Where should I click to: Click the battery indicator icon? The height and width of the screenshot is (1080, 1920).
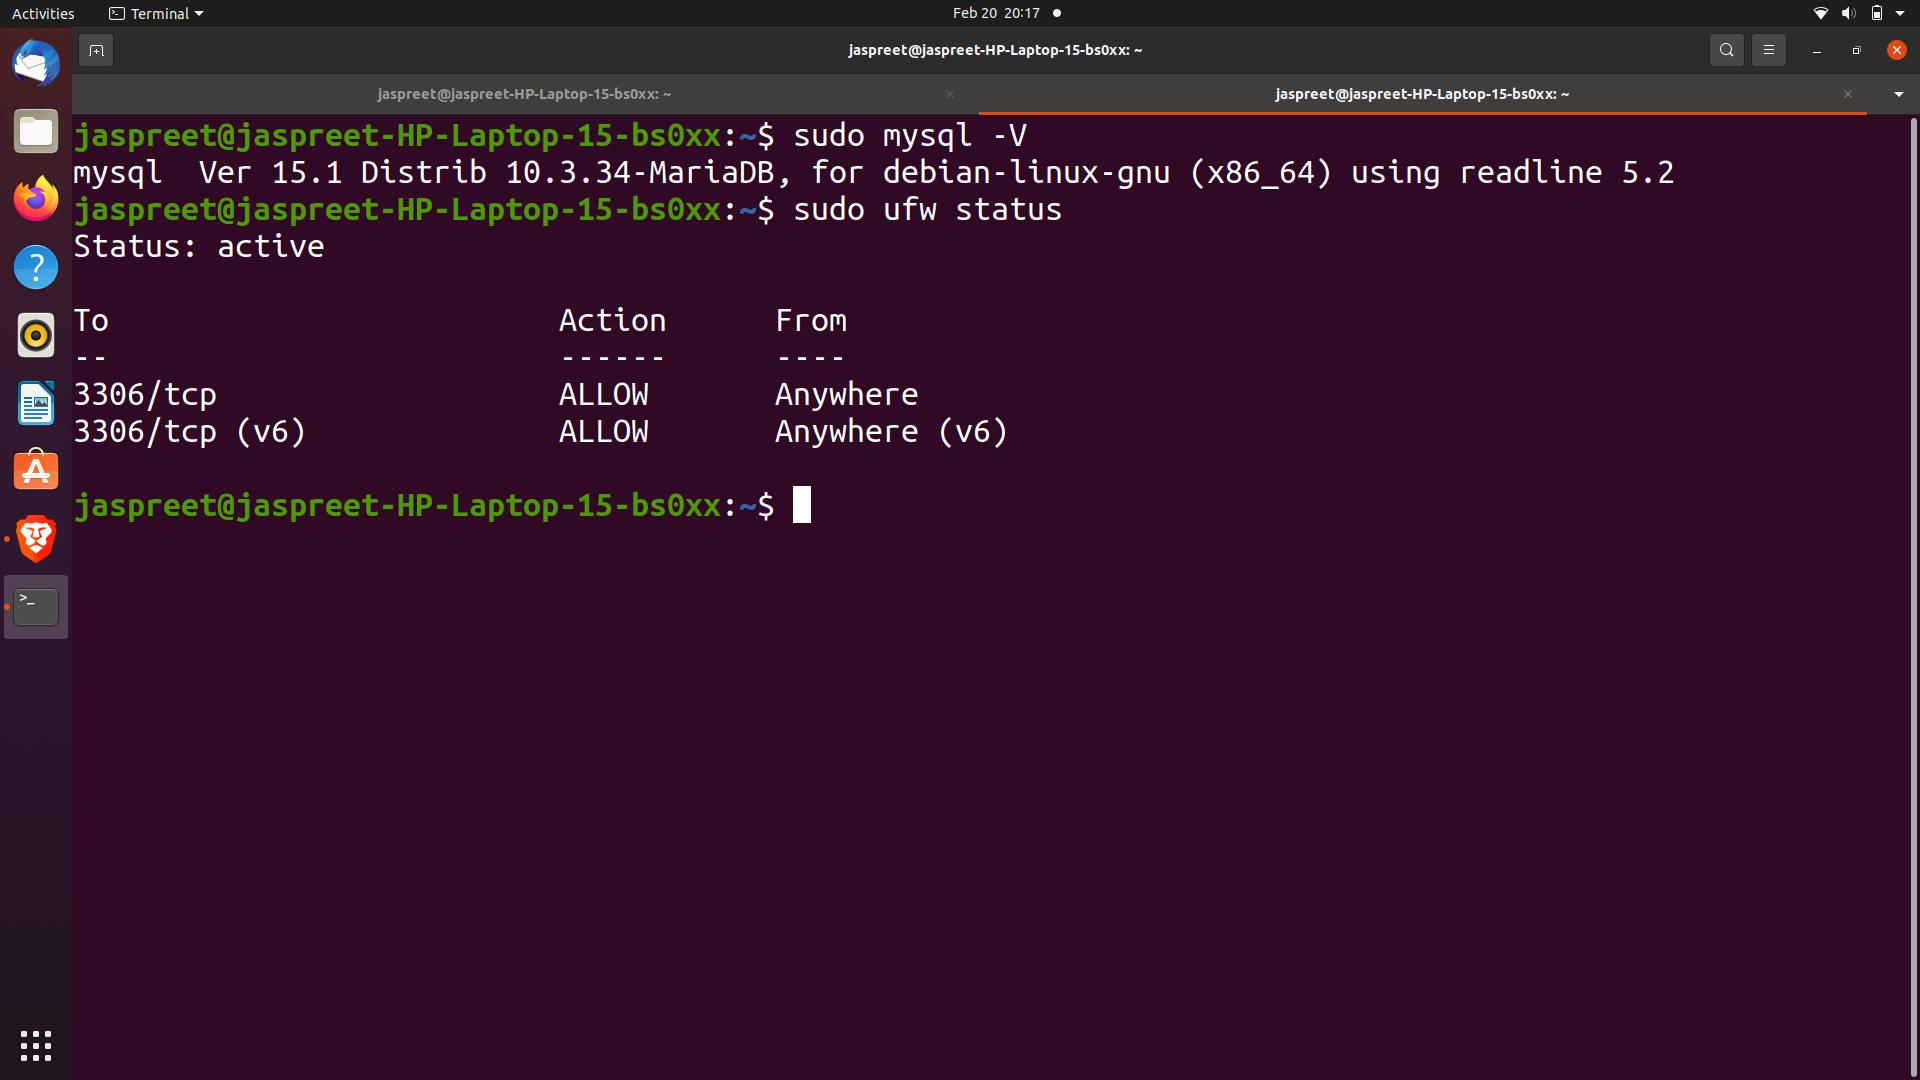coord(1876,13)
